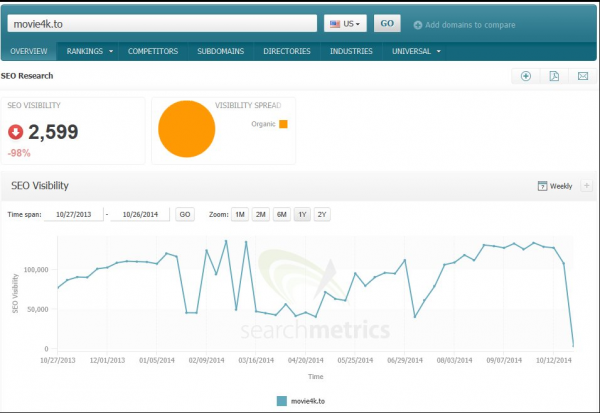Switch to the Overview tab
This screenshot has width=600, height=413.
click(x=29, y=51)
